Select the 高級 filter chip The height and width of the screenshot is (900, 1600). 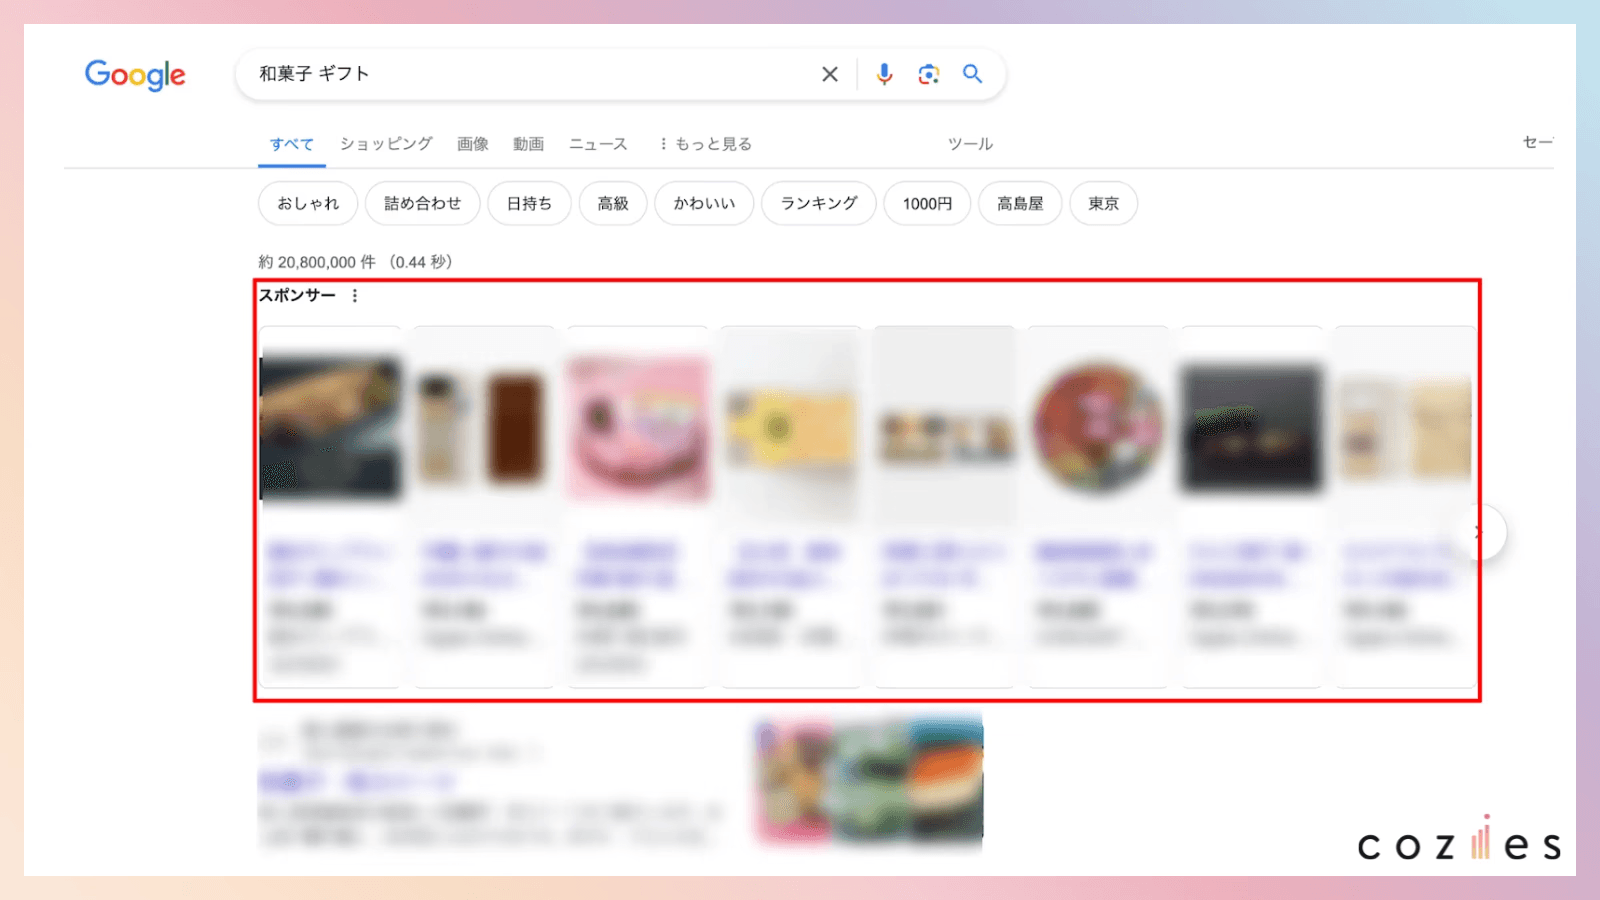point(613,203)
